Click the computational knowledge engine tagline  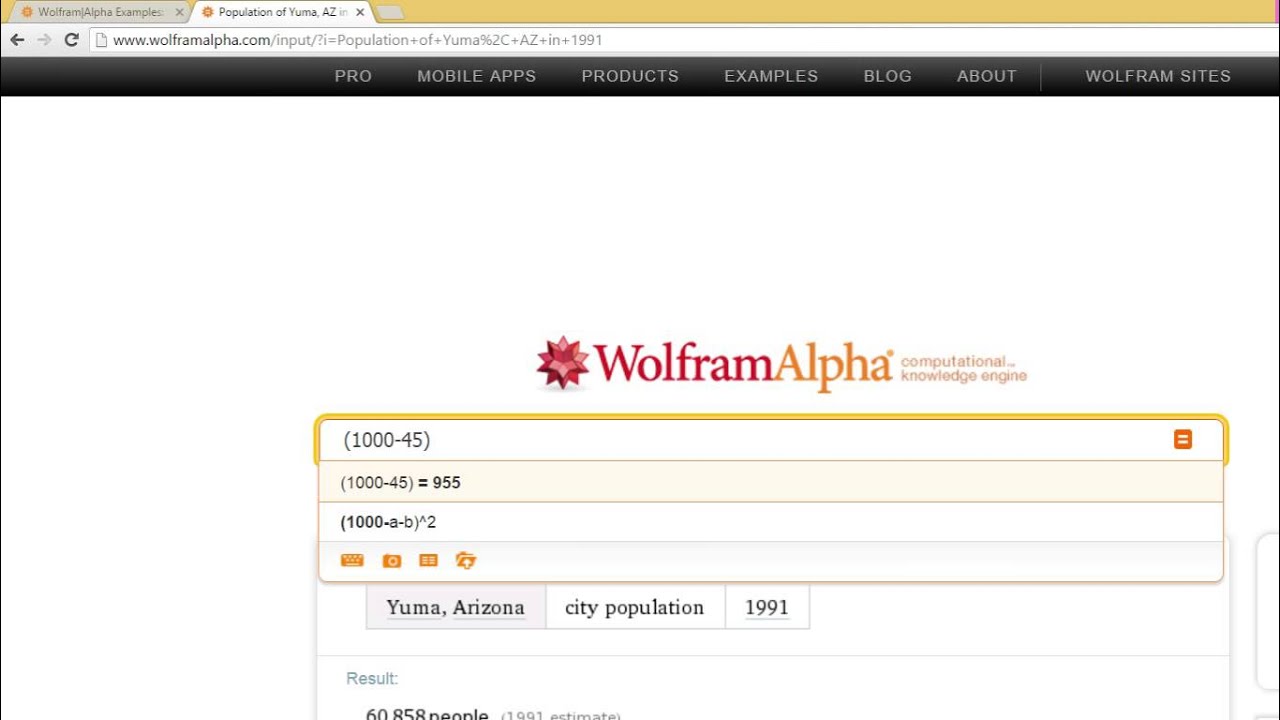pyautogui.click(x=963, y=368)
